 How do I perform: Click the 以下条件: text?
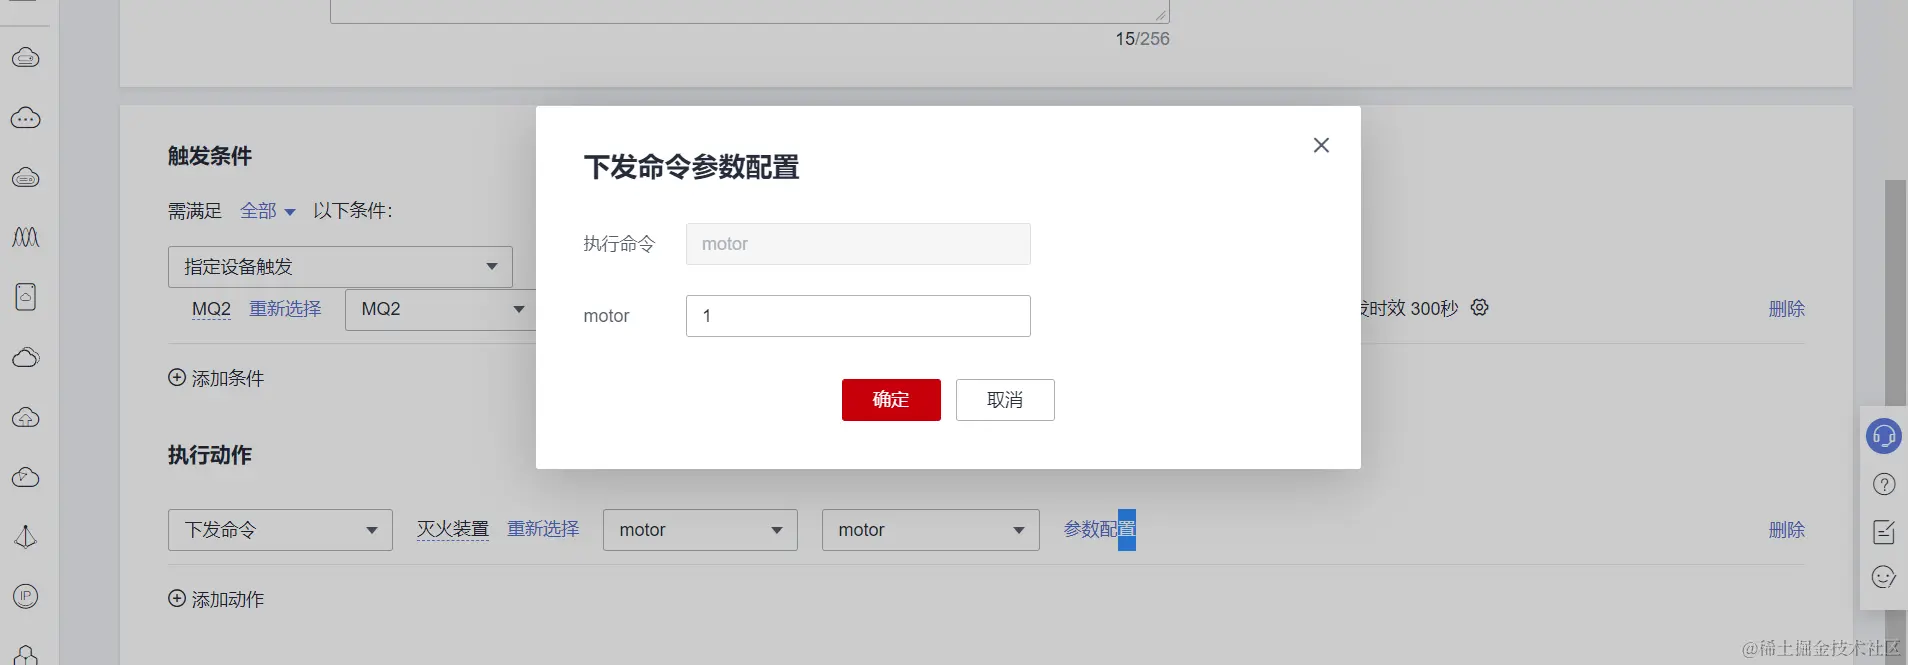click(x=353, y=211)
